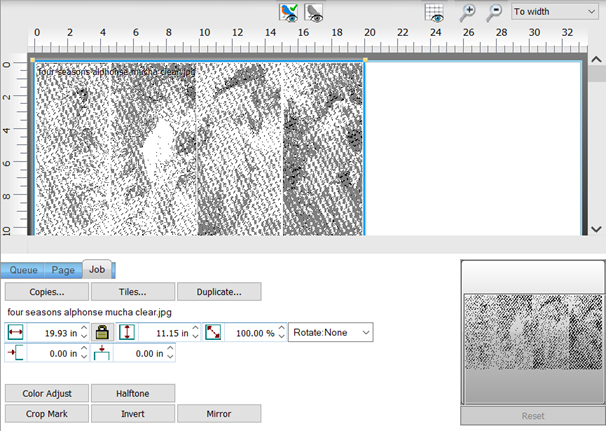Image resolution: width=606 pixels, height=431 pixels.
Task: Zoom out with the magnifier minus icon
Action: click(494, 12)
